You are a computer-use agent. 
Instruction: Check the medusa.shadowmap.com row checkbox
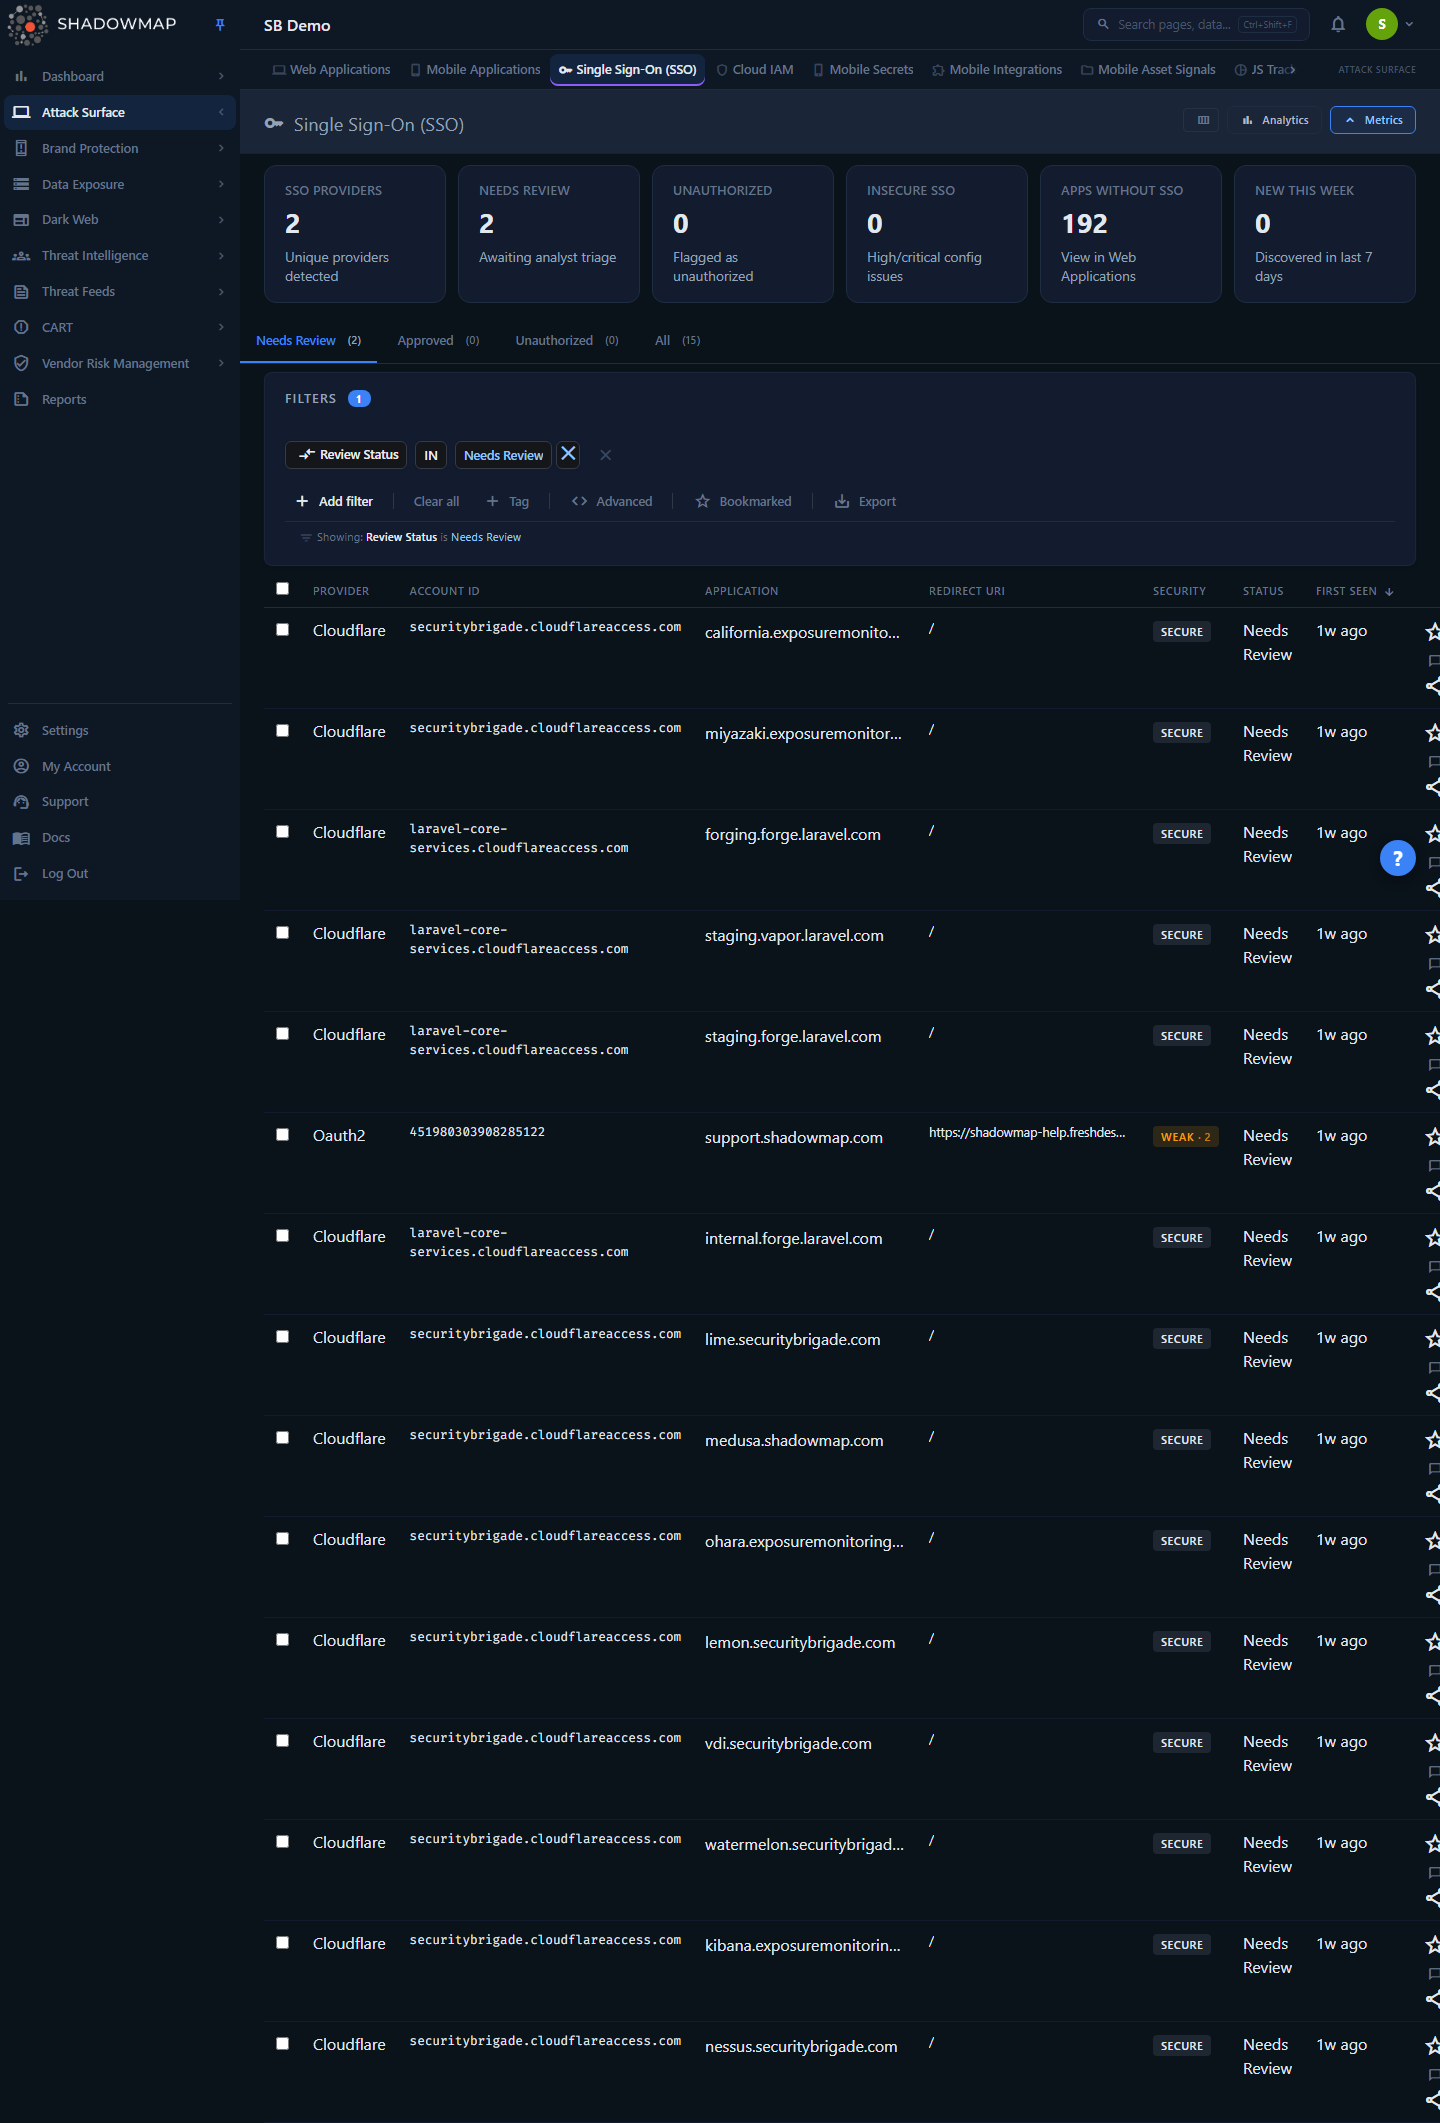282,1438
